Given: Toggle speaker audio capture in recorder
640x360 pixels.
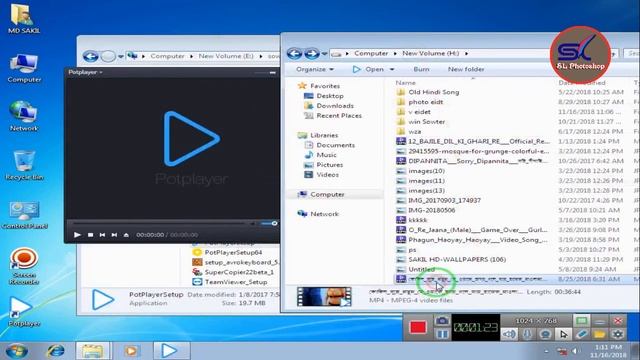Looking at the screenshot, I should pos(509,334).
